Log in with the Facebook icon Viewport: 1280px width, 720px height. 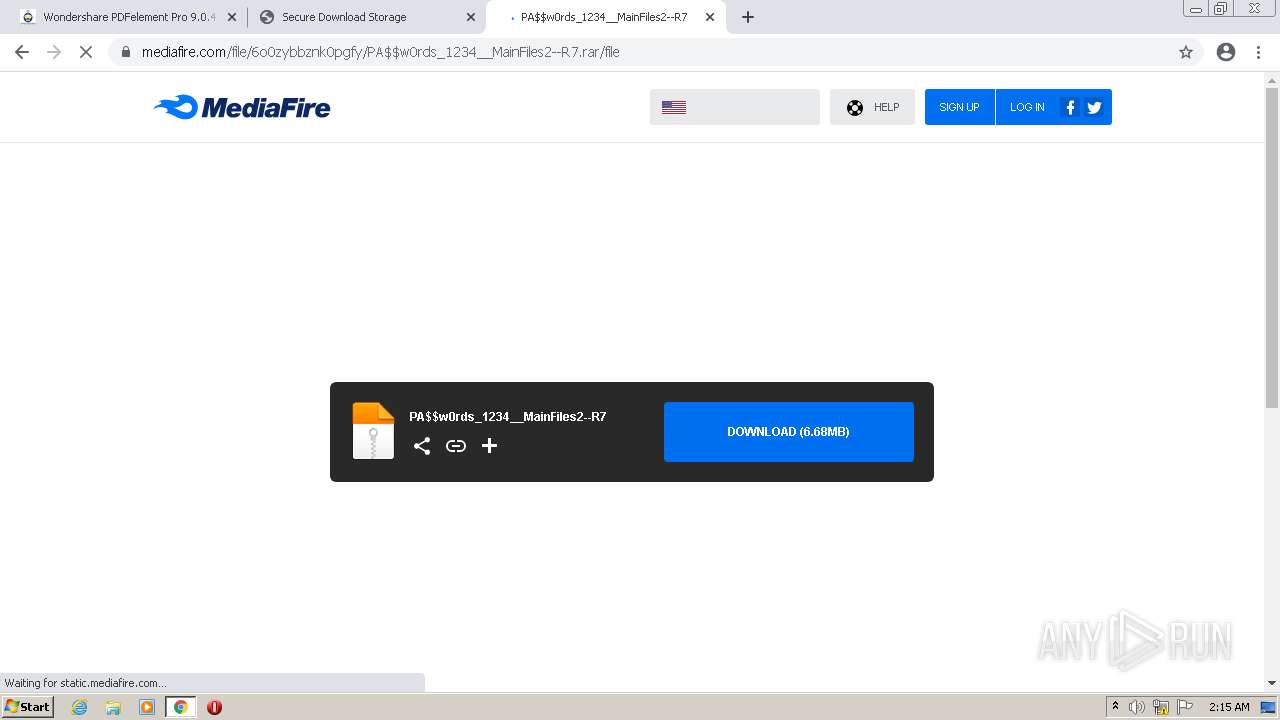tap(1070, 107)
